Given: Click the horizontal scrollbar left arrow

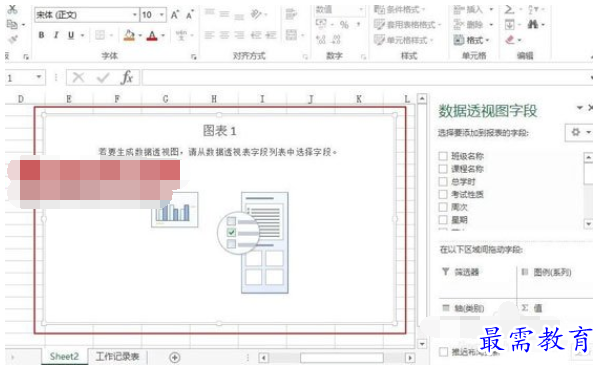Looking at the screenshot, I should click(263, 358).
